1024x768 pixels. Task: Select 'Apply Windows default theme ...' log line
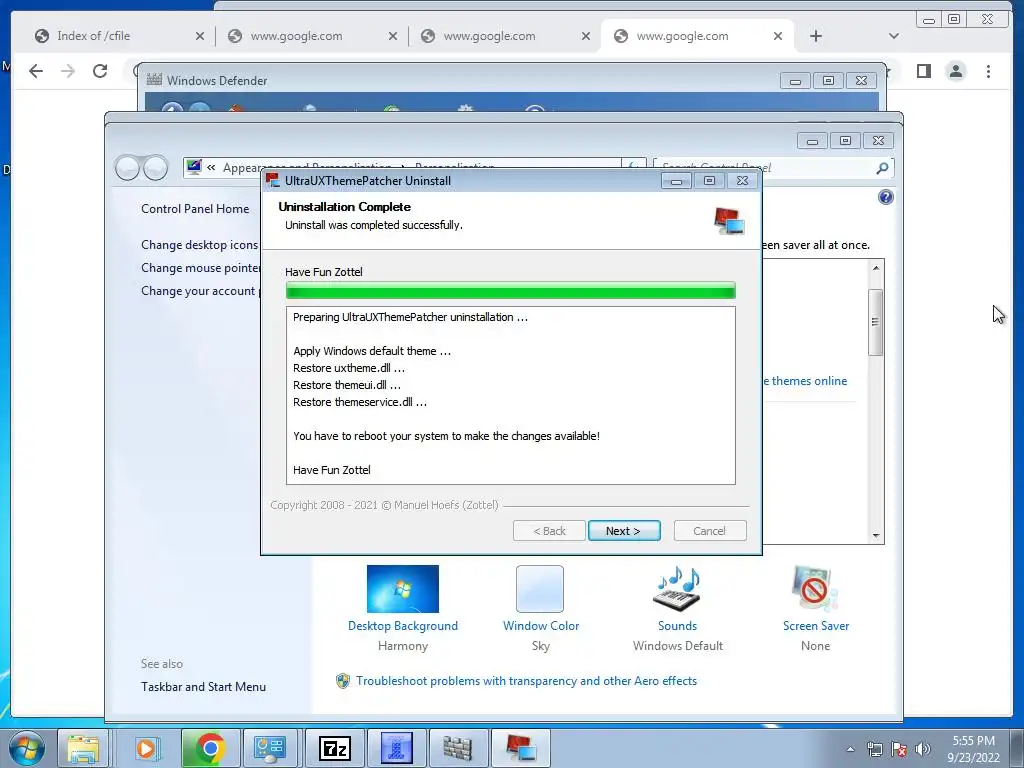point(372,351)
